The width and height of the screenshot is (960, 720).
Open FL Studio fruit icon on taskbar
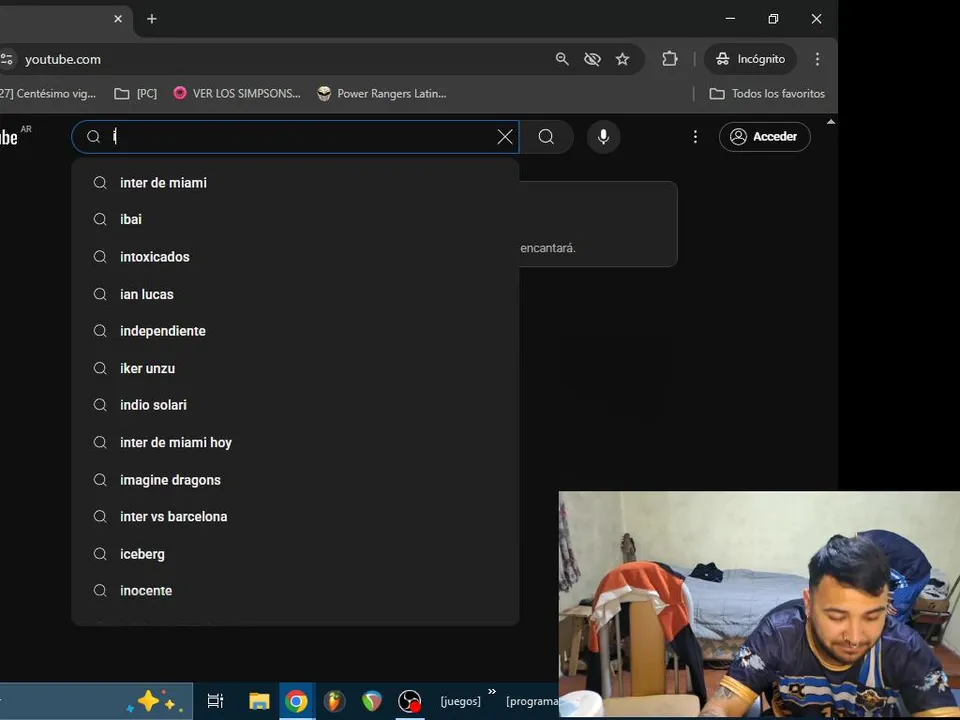point(334,700)
